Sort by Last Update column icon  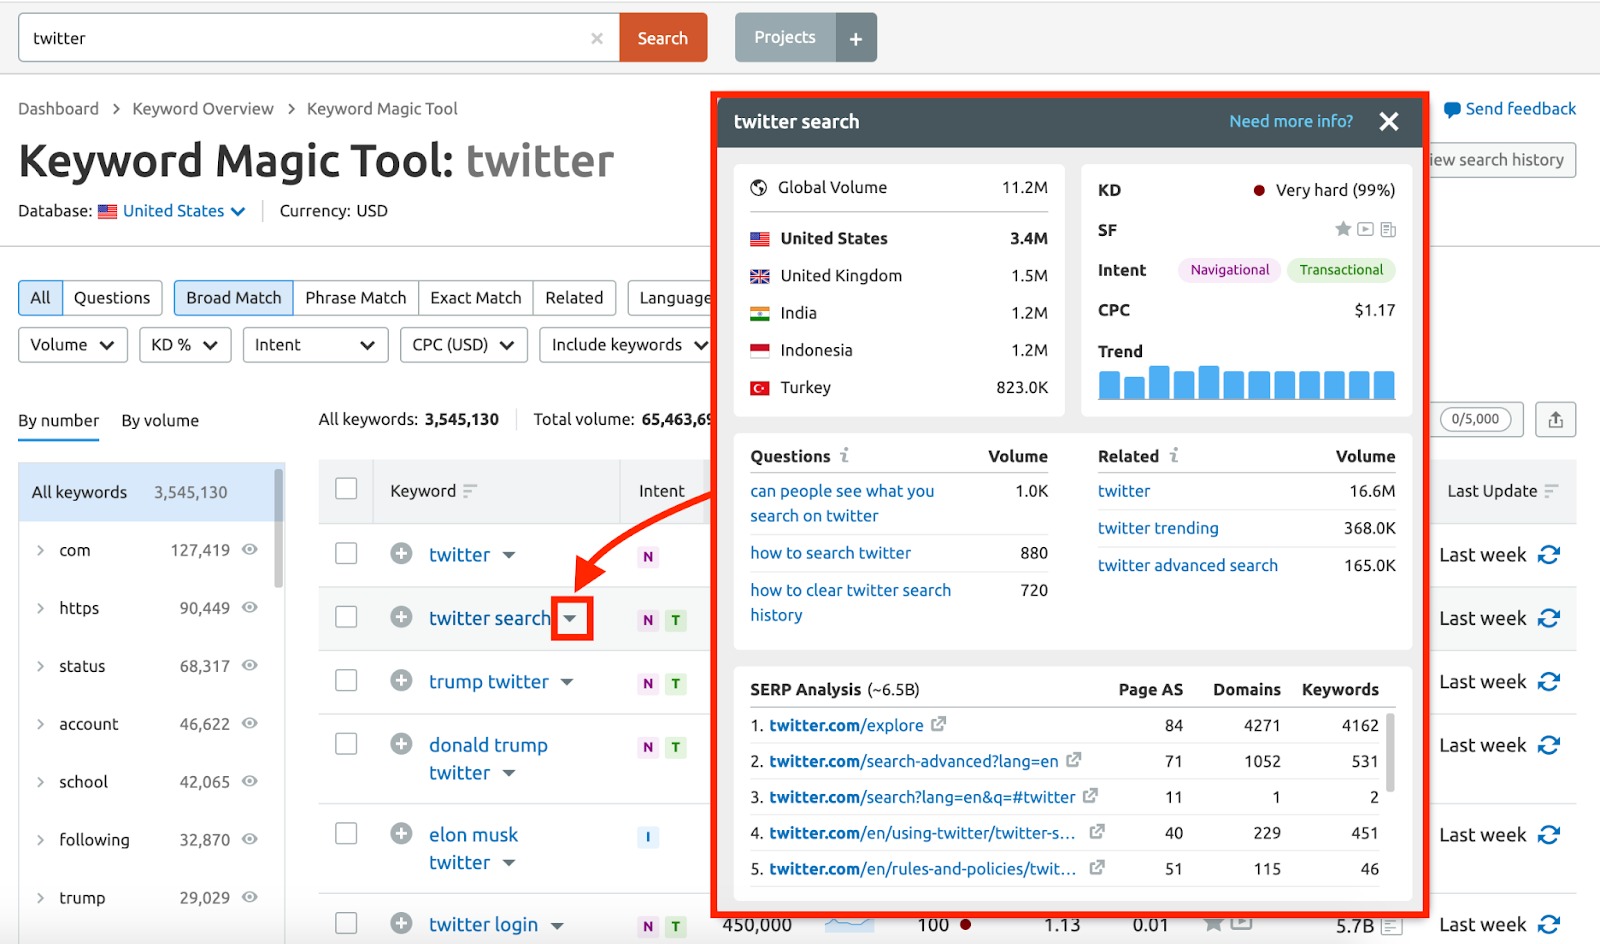(x=1551, y=491)
